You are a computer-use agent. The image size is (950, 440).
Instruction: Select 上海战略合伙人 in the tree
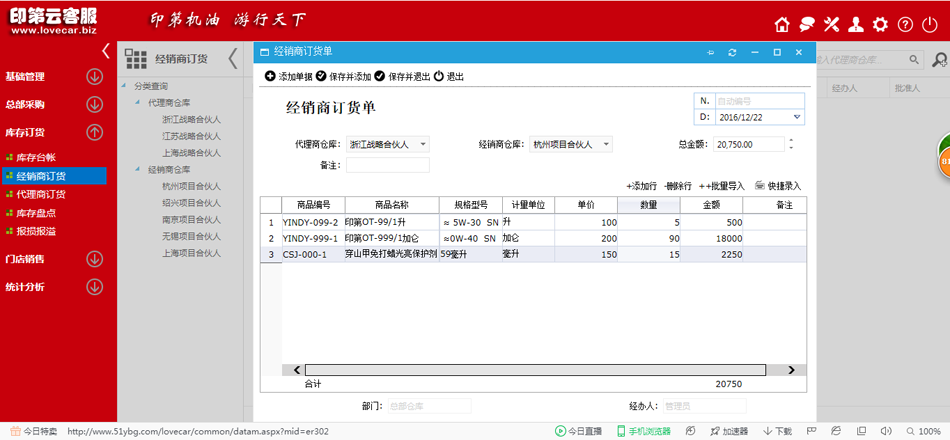click(191, 153)
